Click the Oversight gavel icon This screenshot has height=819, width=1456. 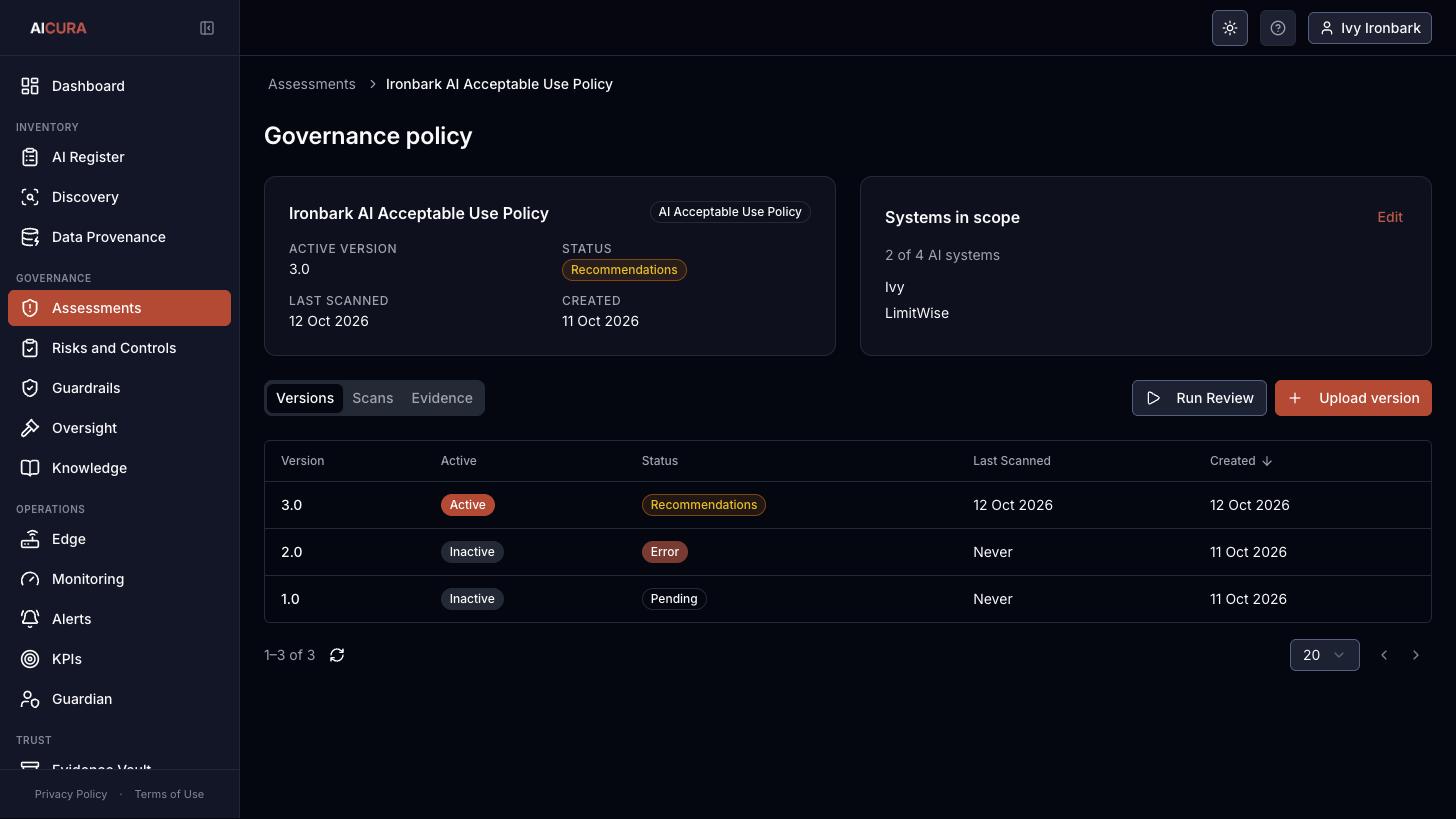30,428
